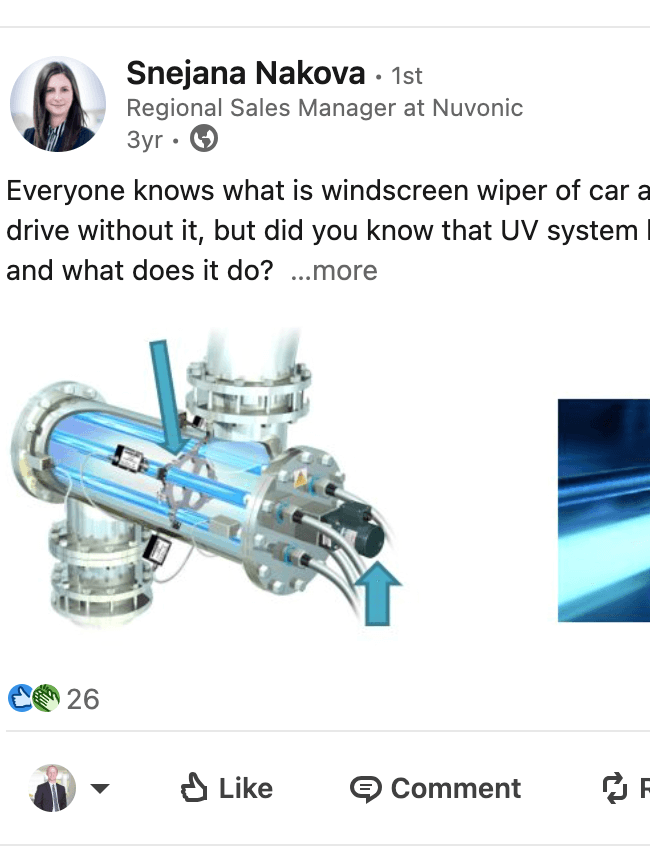Click the globe public visibility icon
Screen dimensions: 650x866
[x=204, y=139]
